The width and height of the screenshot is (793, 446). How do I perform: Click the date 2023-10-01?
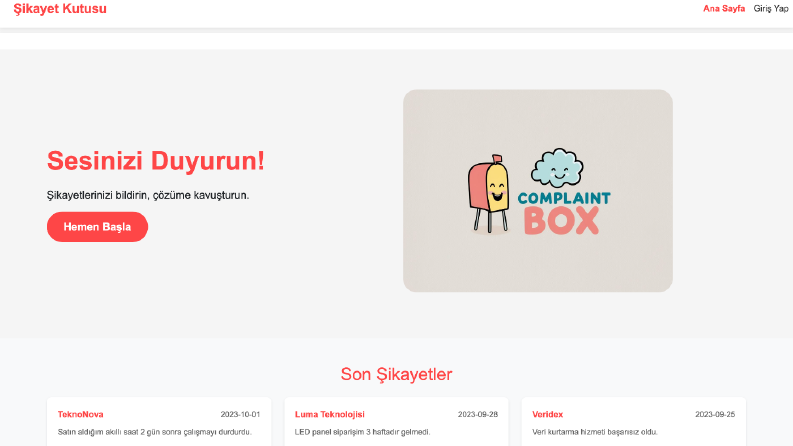pos(240,414)
